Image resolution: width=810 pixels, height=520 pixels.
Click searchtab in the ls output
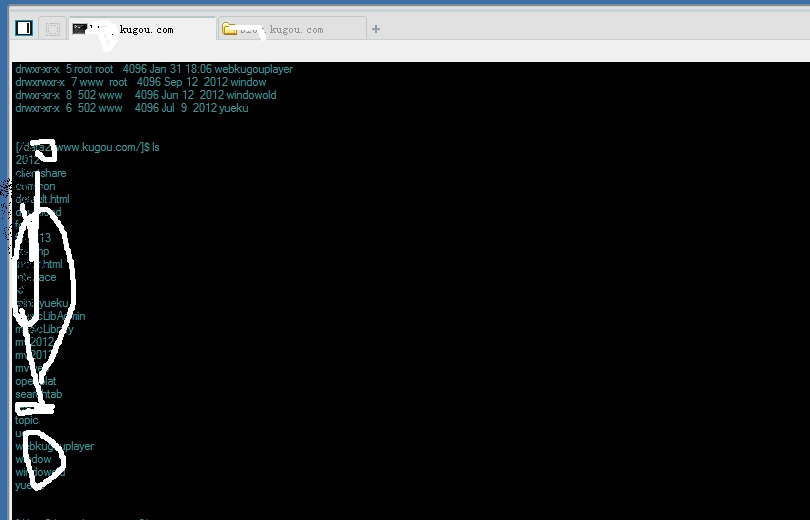pos(39,394)
